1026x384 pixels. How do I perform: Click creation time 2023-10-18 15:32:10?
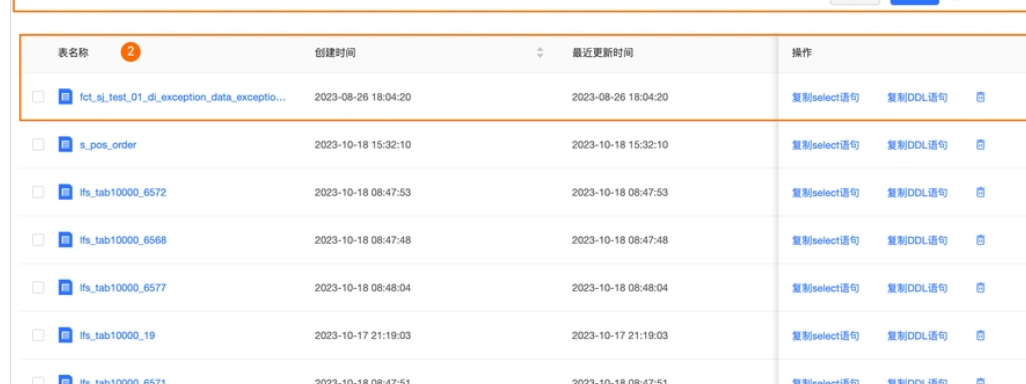click(x=363, y=145)
